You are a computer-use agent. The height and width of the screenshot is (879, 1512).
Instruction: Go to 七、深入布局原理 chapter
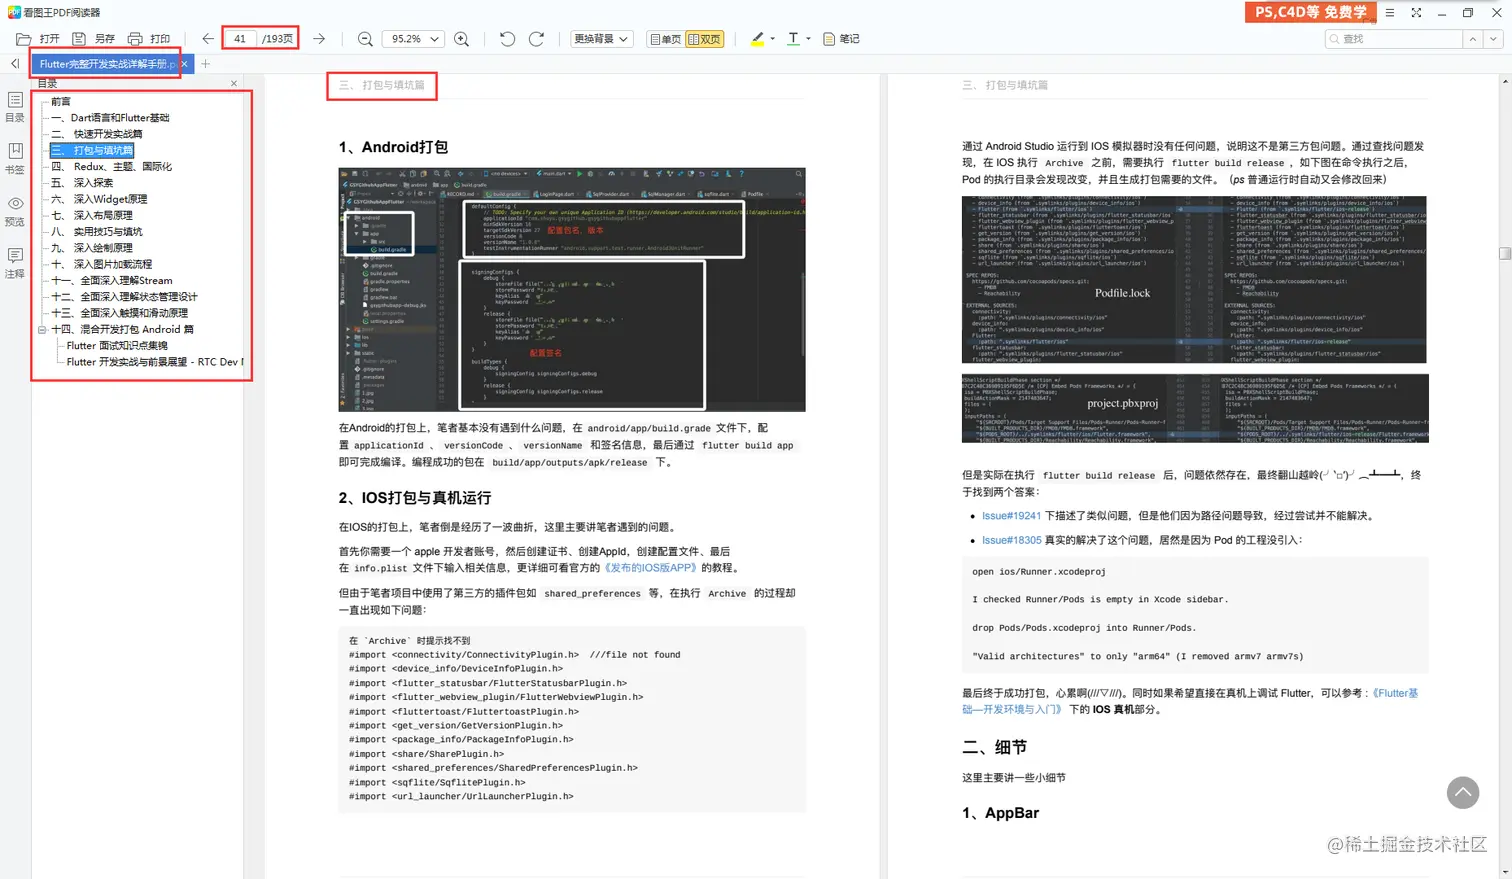pos(91,215)
